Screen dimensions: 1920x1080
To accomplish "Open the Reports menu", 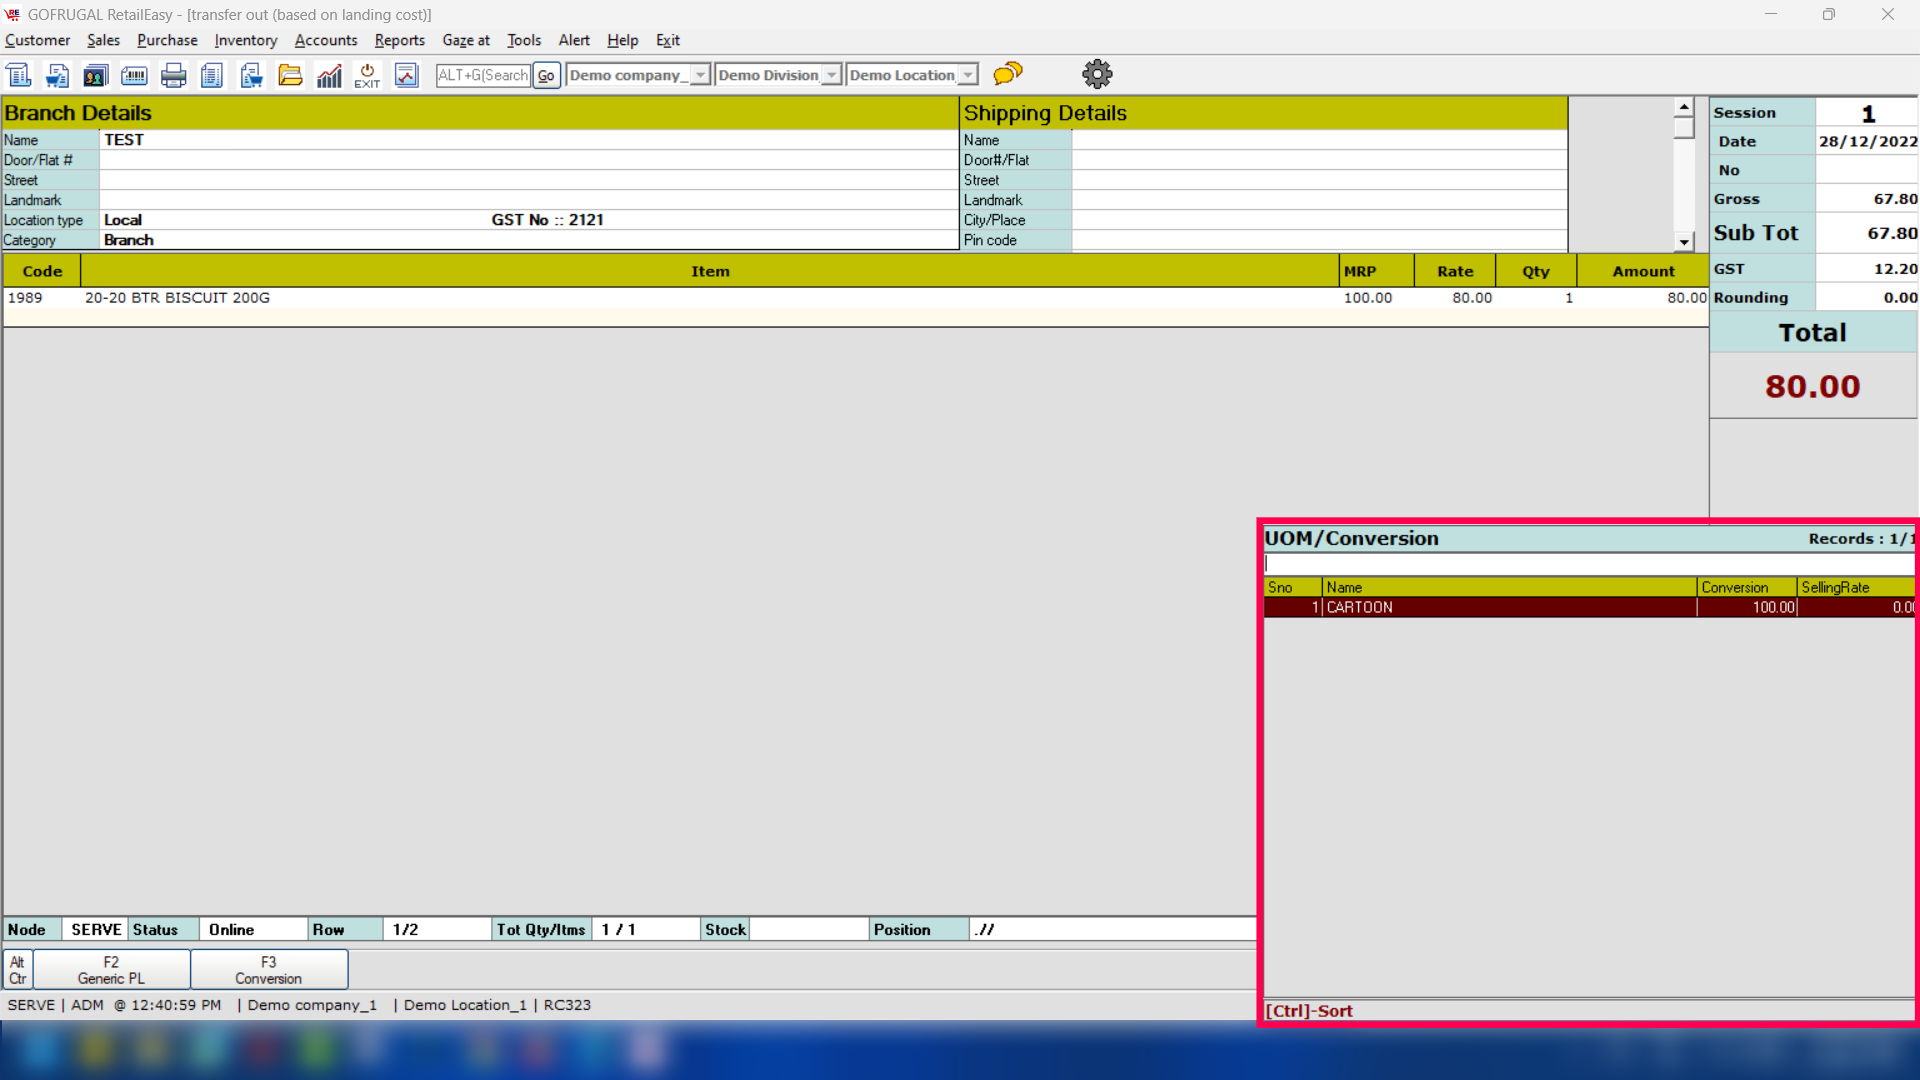I will point(399,40).
